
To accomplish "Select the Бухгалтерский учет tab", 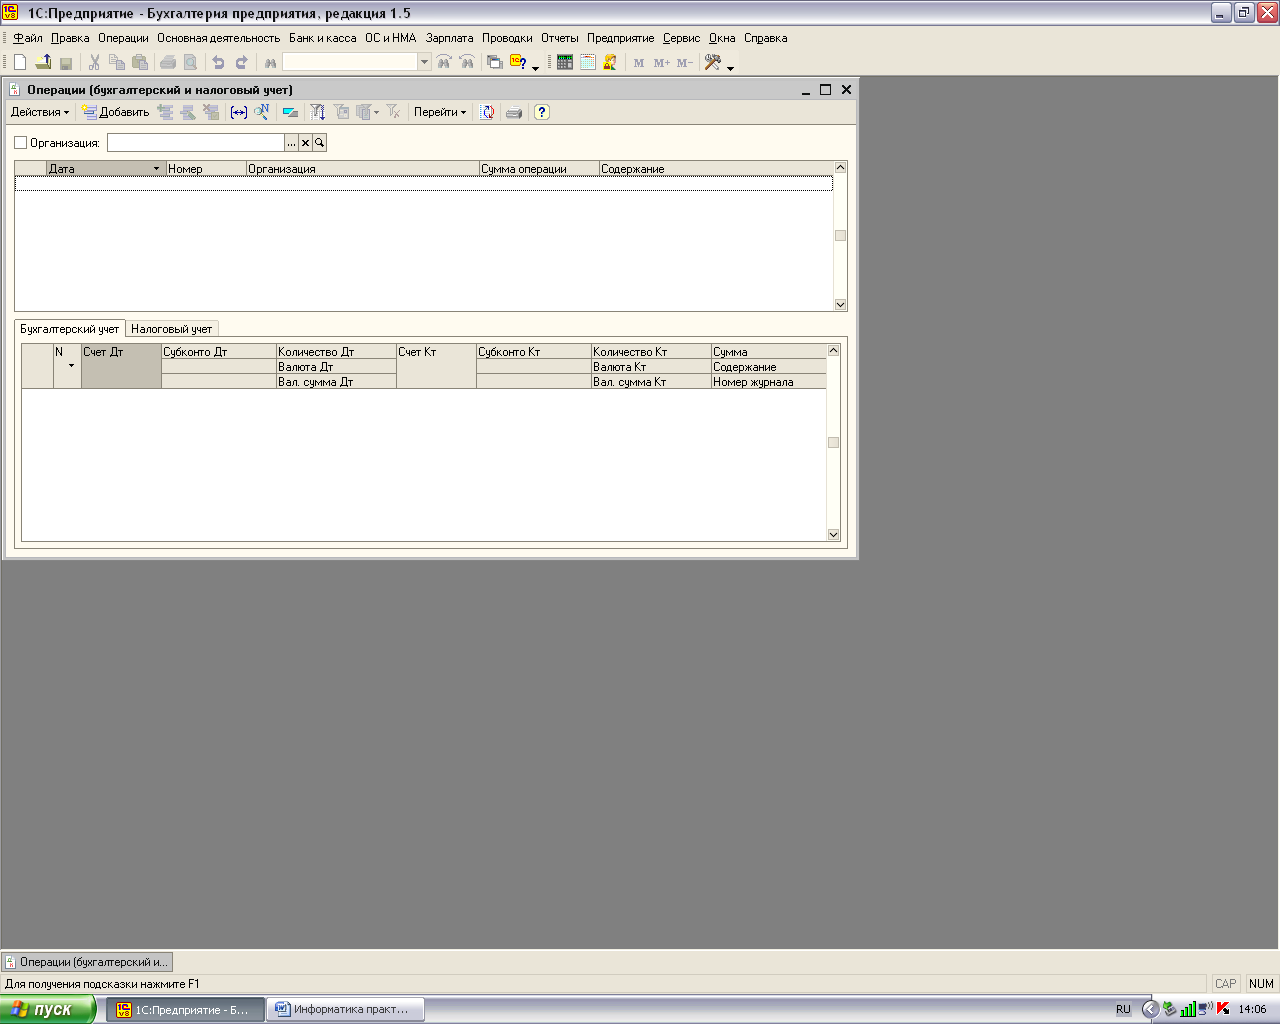I will click(70, 329).
